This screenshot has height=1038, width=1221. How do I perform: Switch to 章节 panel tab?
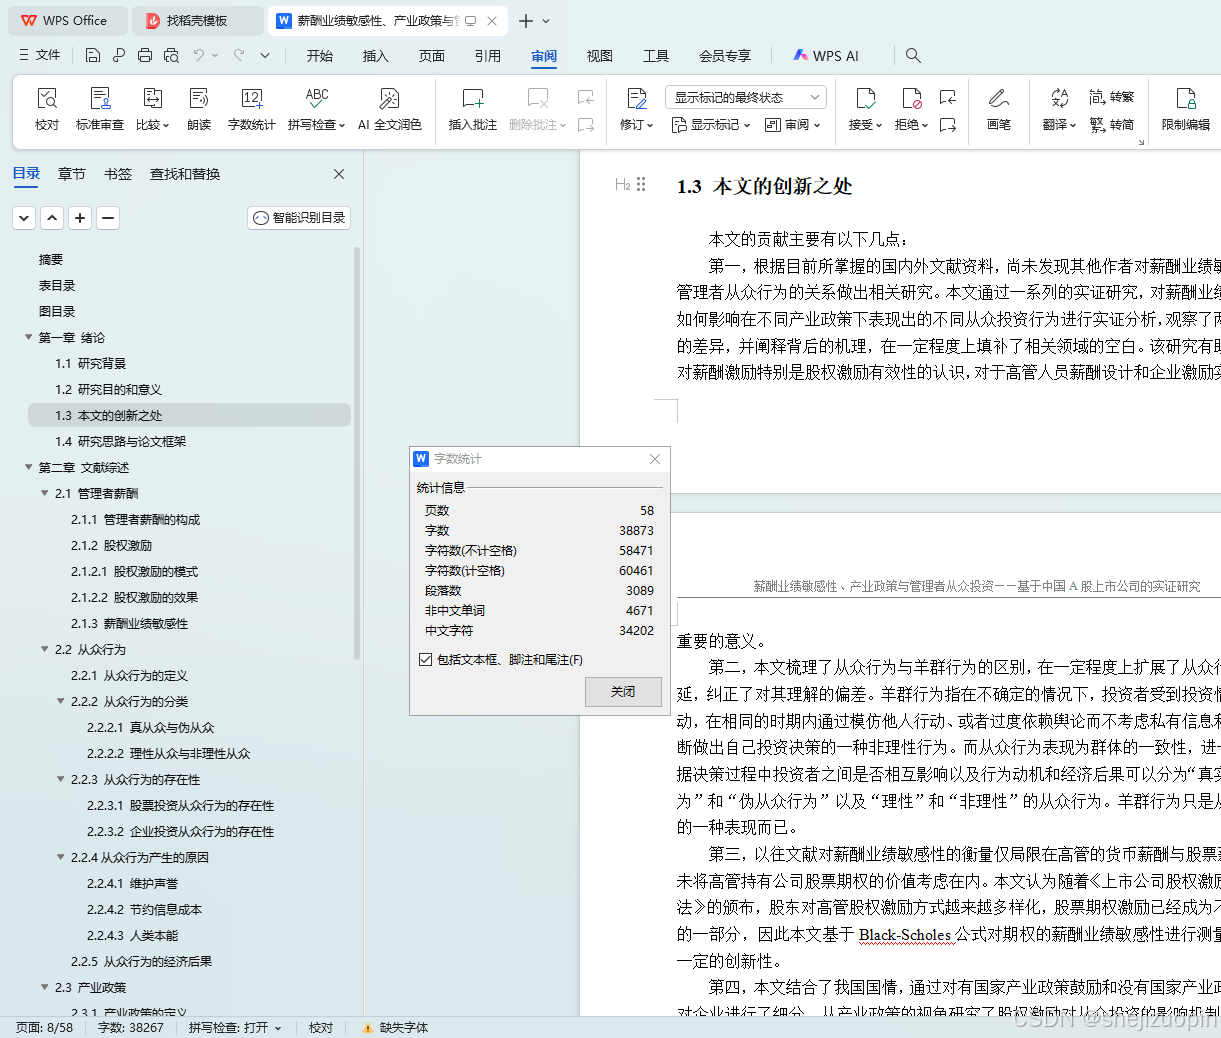point(72,174)
